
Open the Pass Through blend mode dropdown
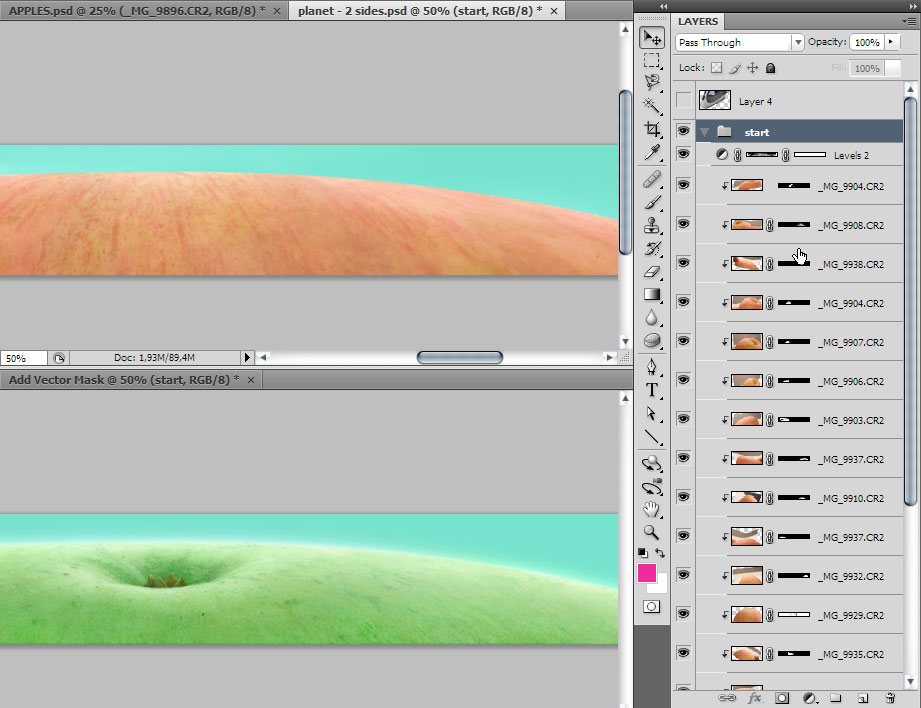(x=740, y=43)
